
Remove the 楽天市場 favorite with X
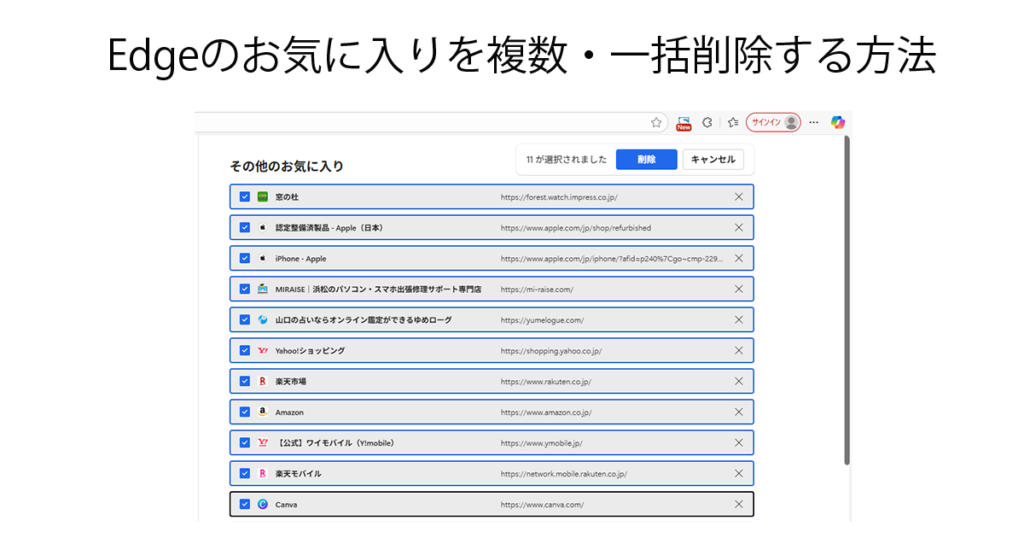coord(738,381)
